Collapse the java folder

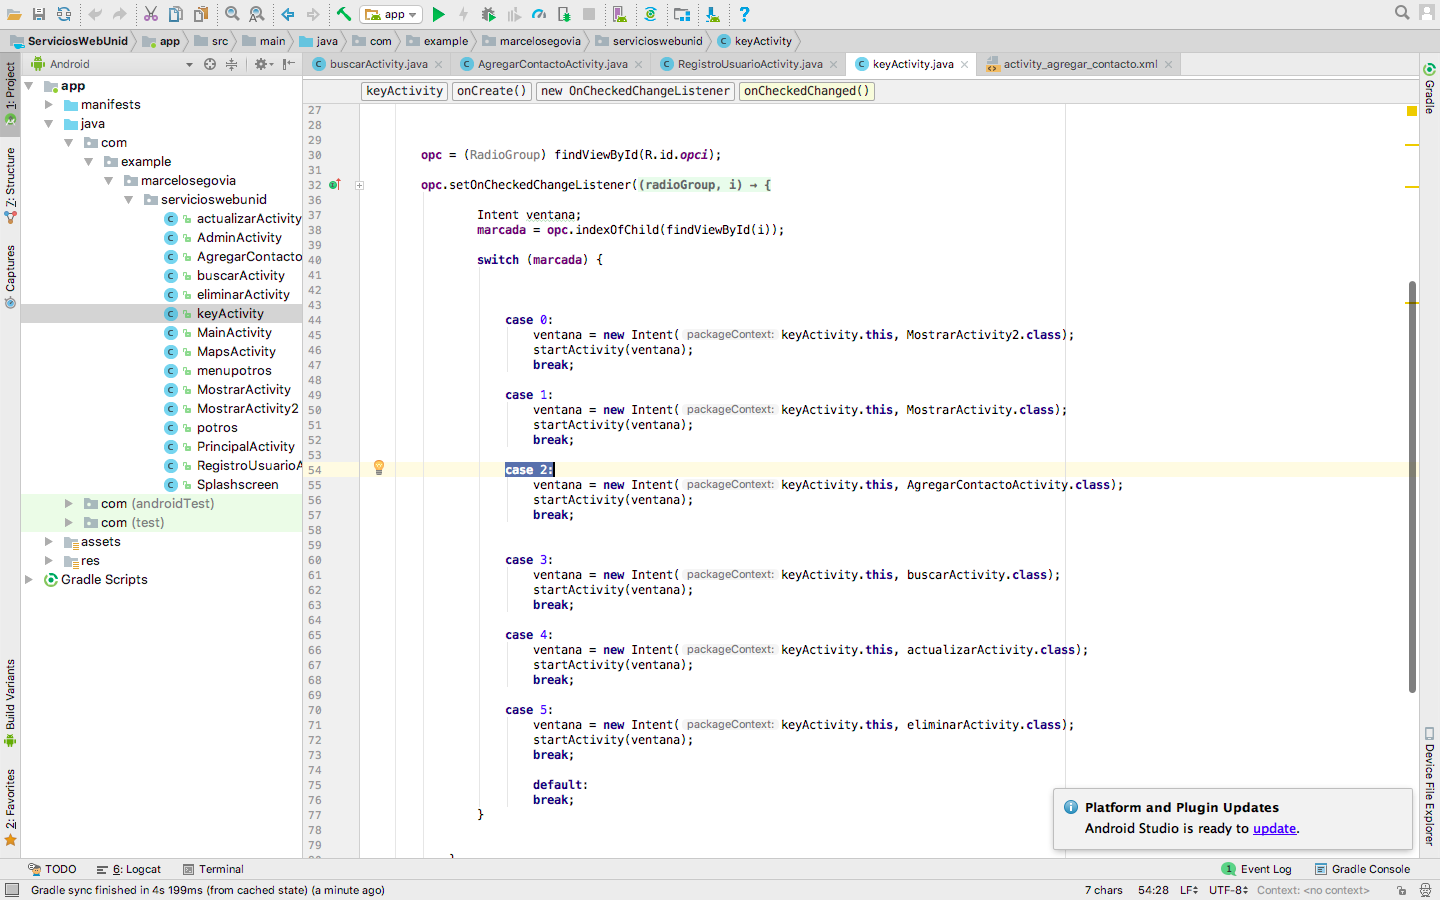48,124
